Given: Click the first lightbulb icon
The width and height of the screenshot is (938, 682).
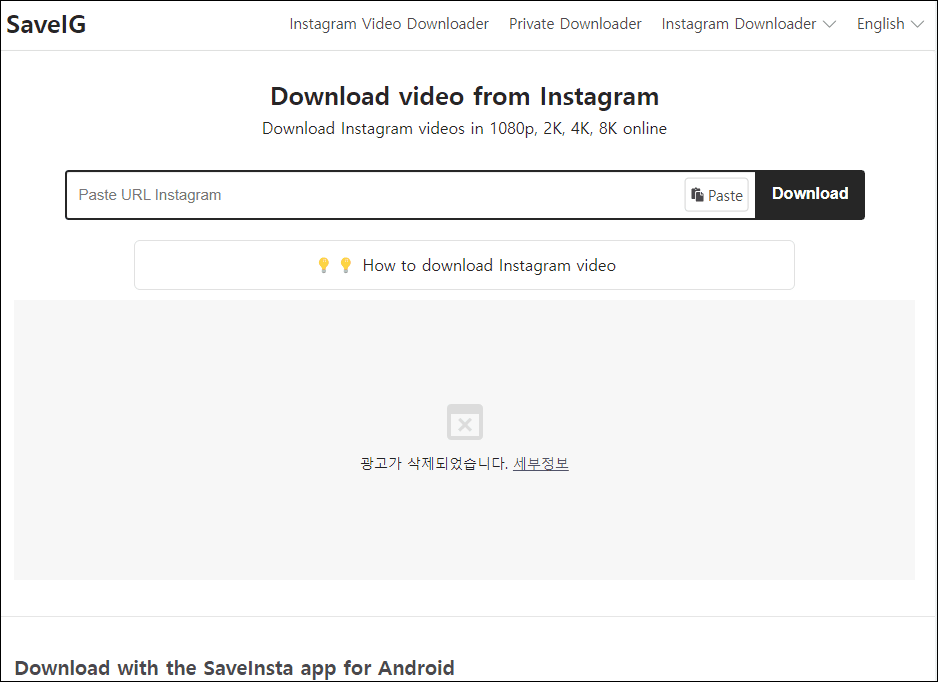Looking at the screenshot, I should click(x=324, y=265).
